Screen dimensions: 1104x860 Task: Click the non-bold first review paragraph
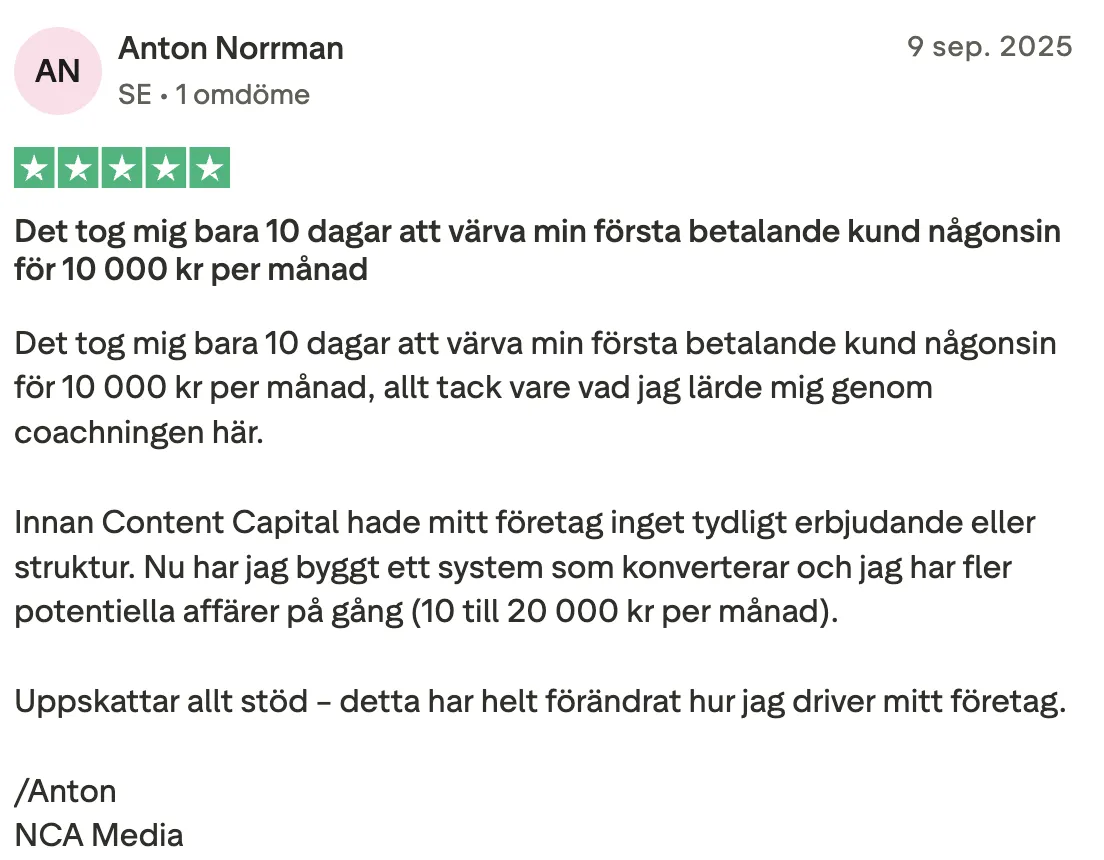(x=535, y=387)
